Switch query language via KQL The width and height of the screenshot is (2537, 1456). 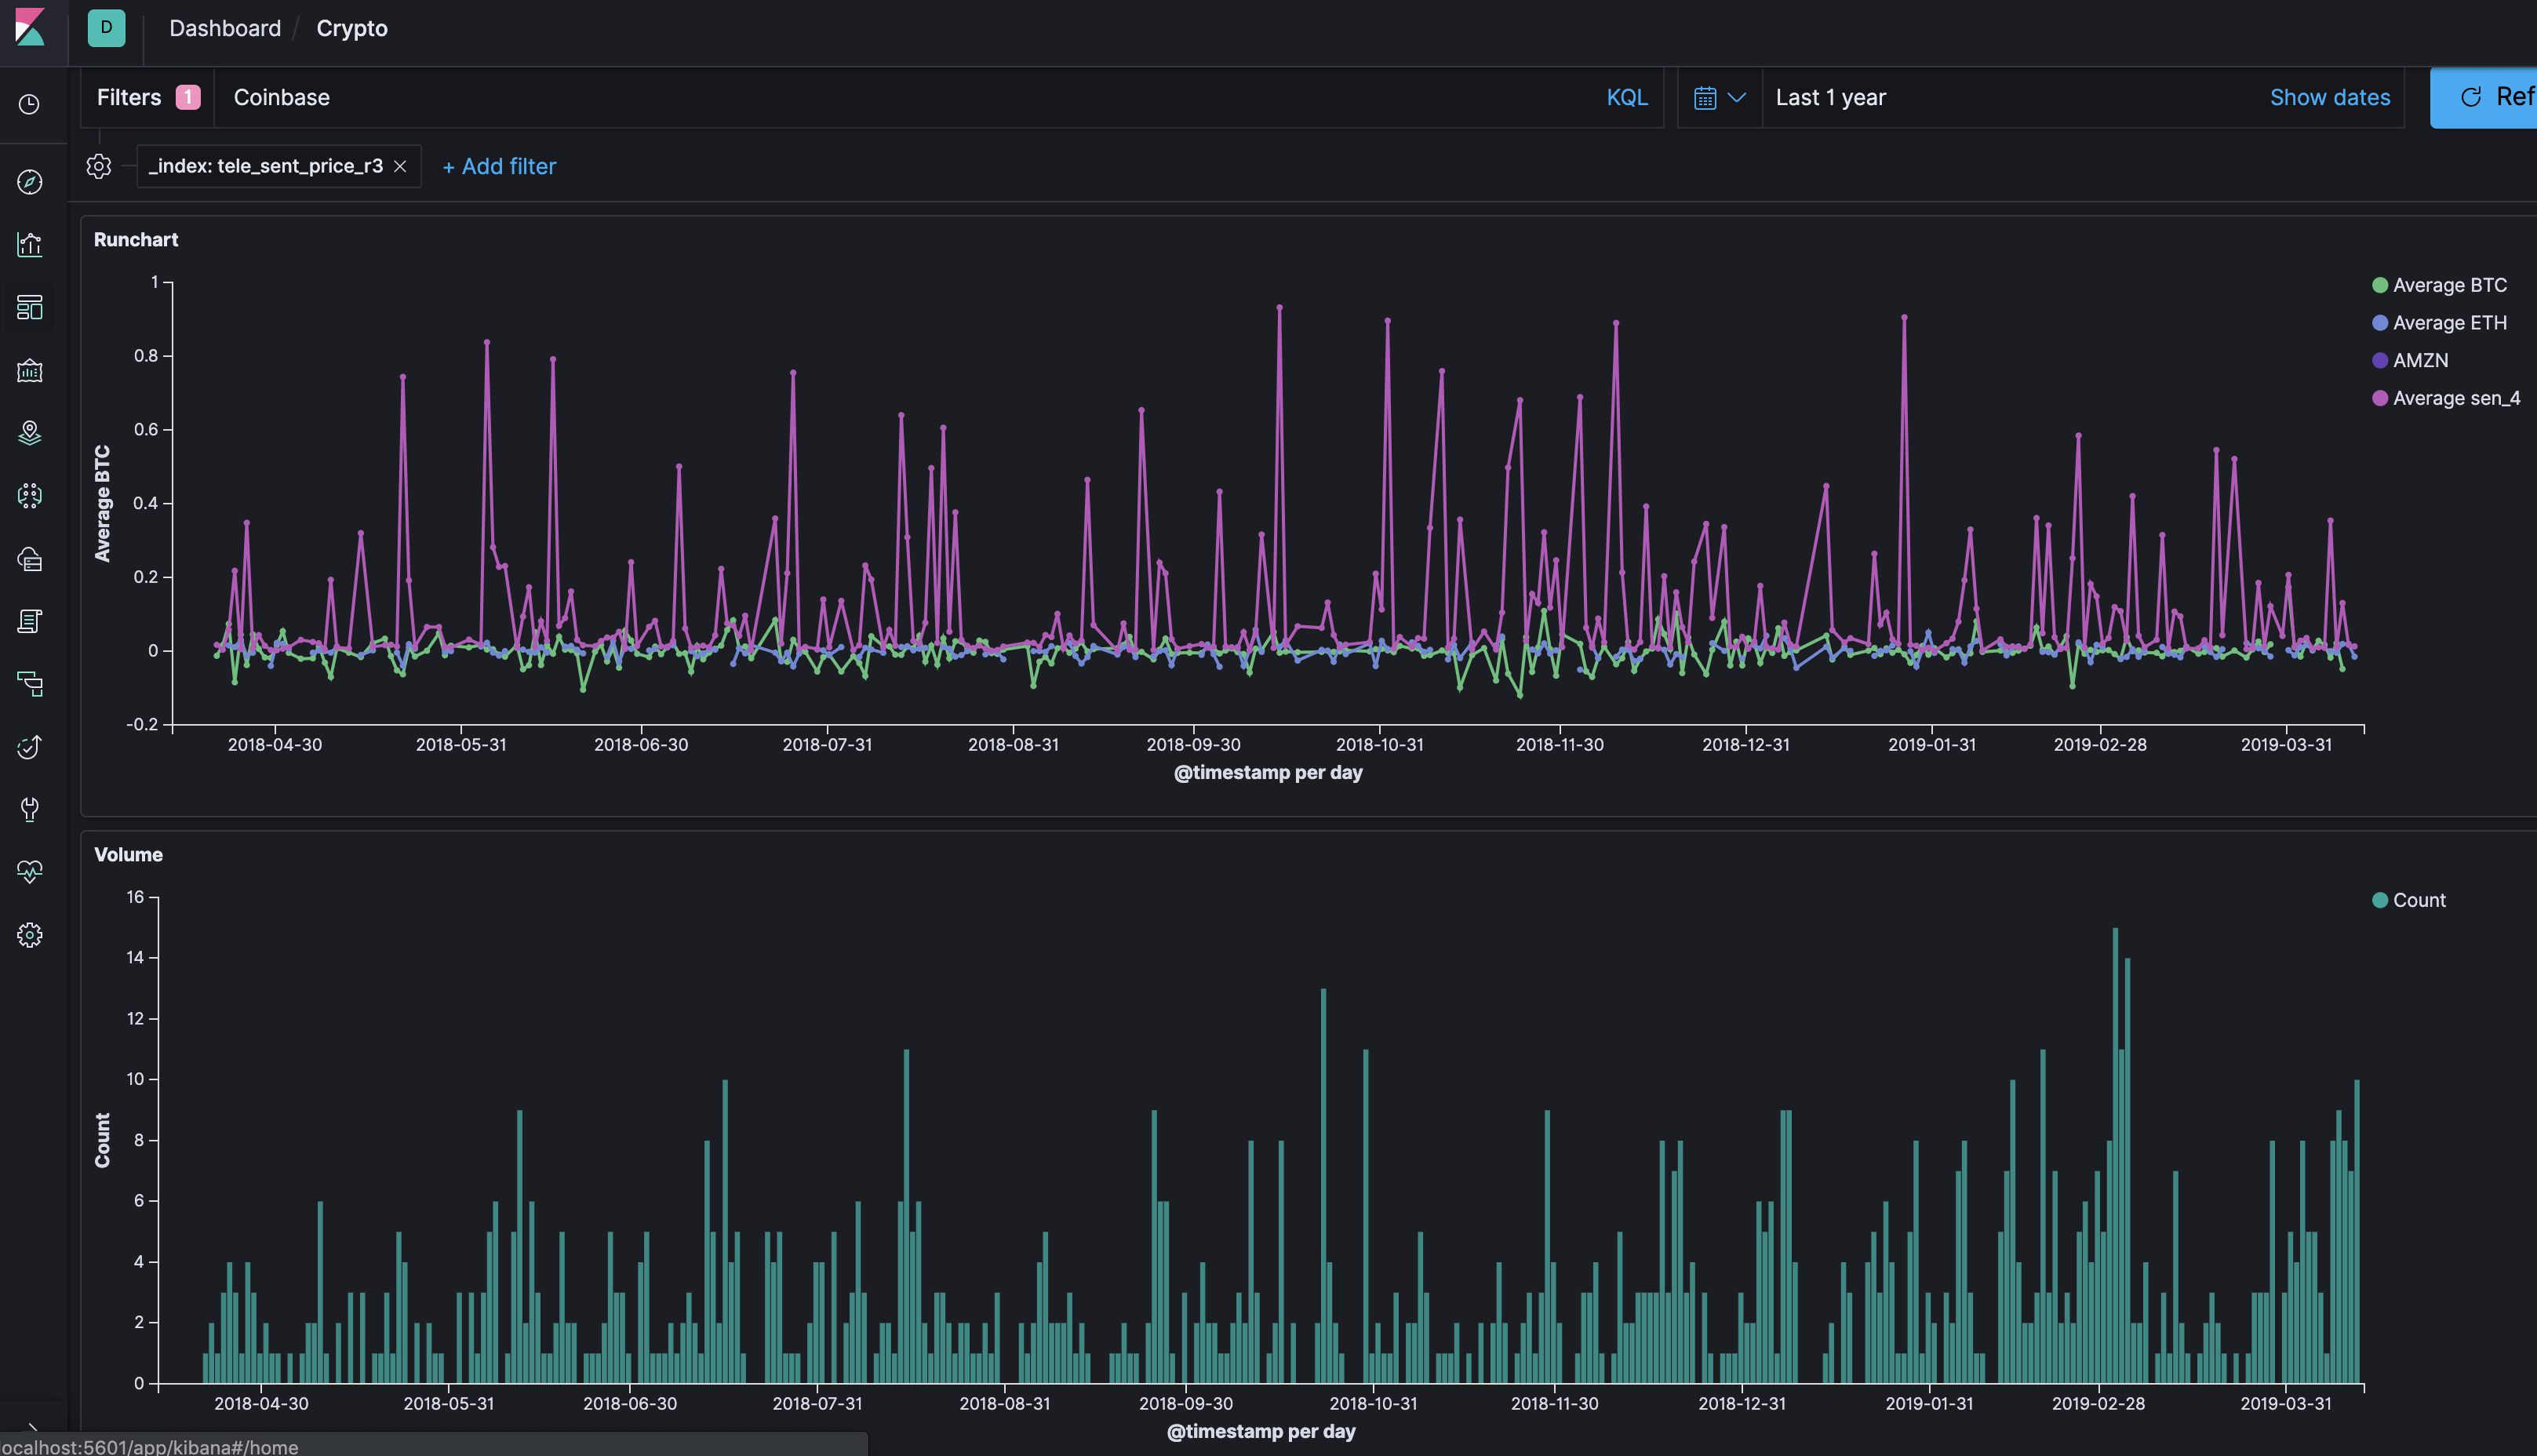click(x=1626, y=98)
